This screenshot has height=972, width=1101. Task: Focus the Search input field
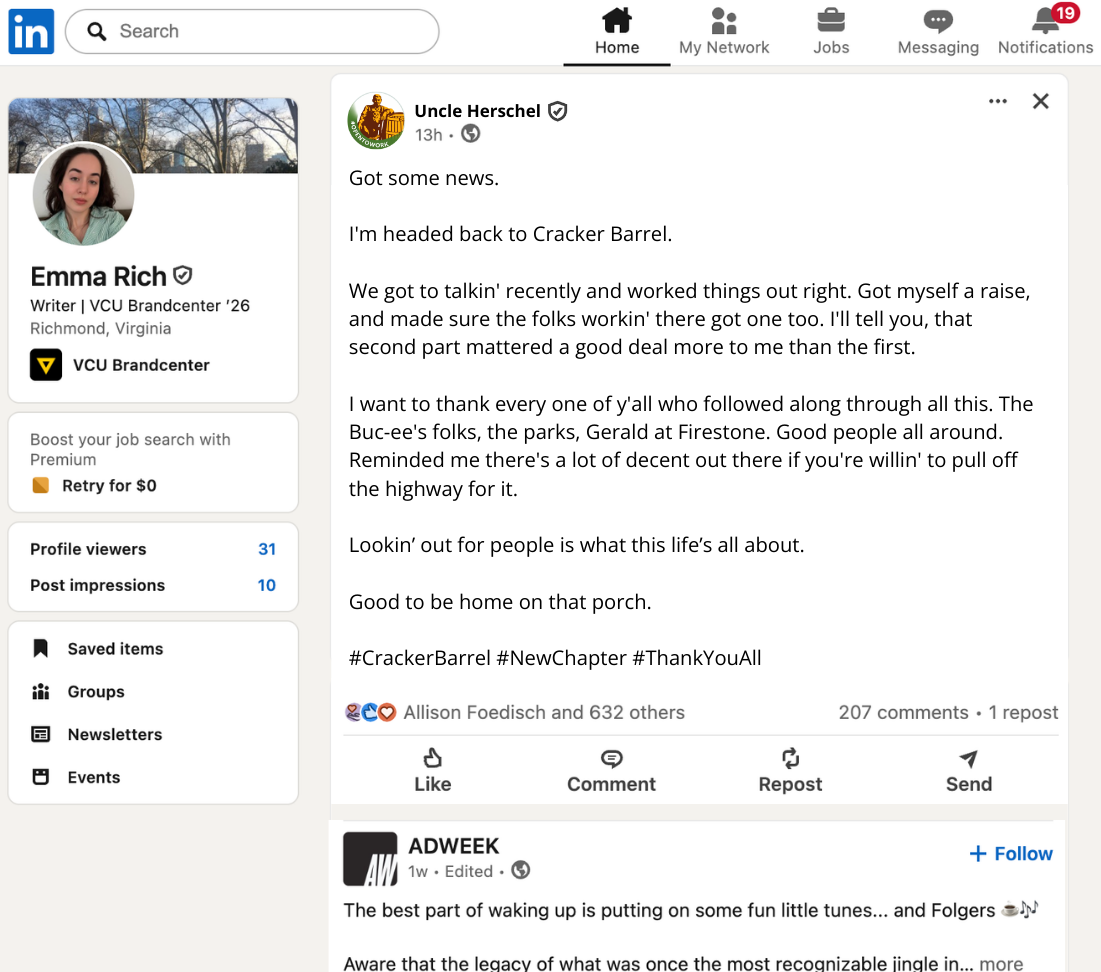click(x=252, y=32)
